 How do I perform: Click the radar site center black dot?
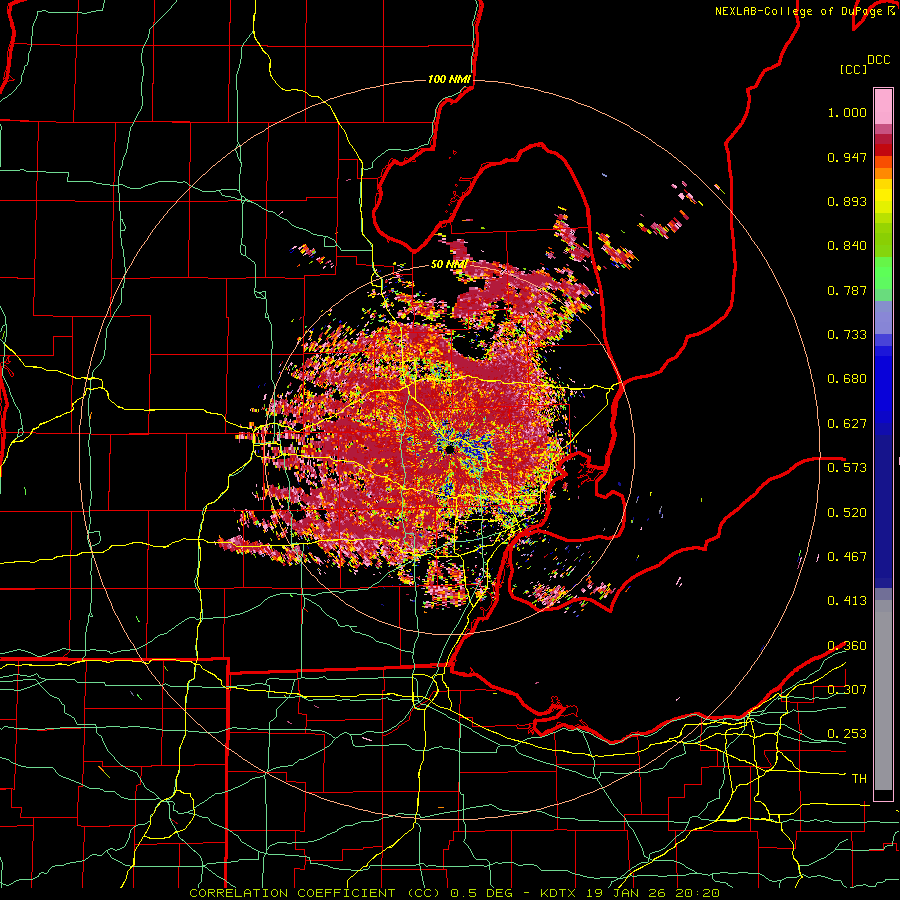click(449, 449)
